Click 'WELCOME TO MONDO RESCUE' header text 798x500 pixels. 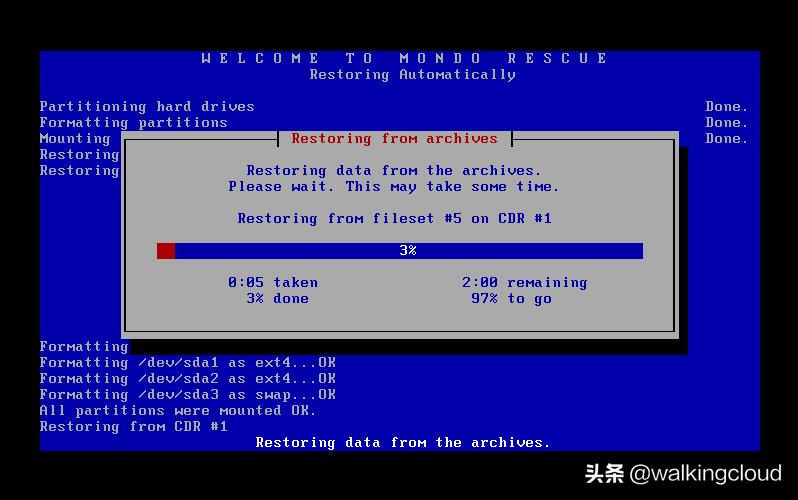click(404, 58)
